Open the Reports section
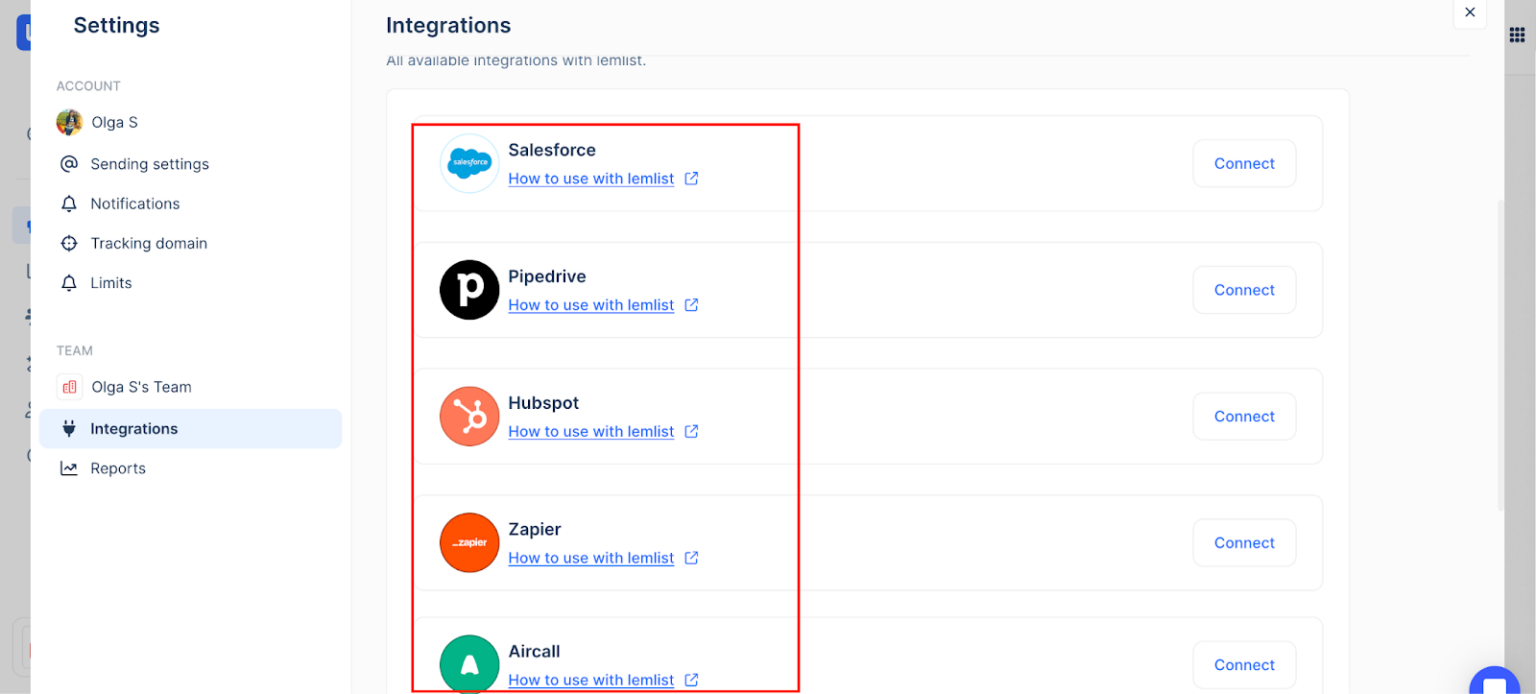Viewport: 1536px width, 694px height. coord(118,469)
